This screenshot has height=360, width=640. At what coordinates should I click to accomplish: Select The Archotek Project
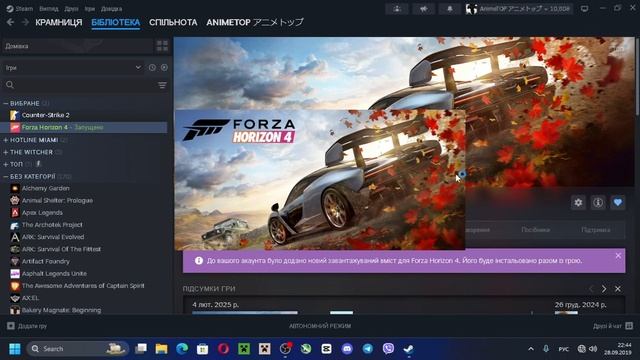[52, 225]
